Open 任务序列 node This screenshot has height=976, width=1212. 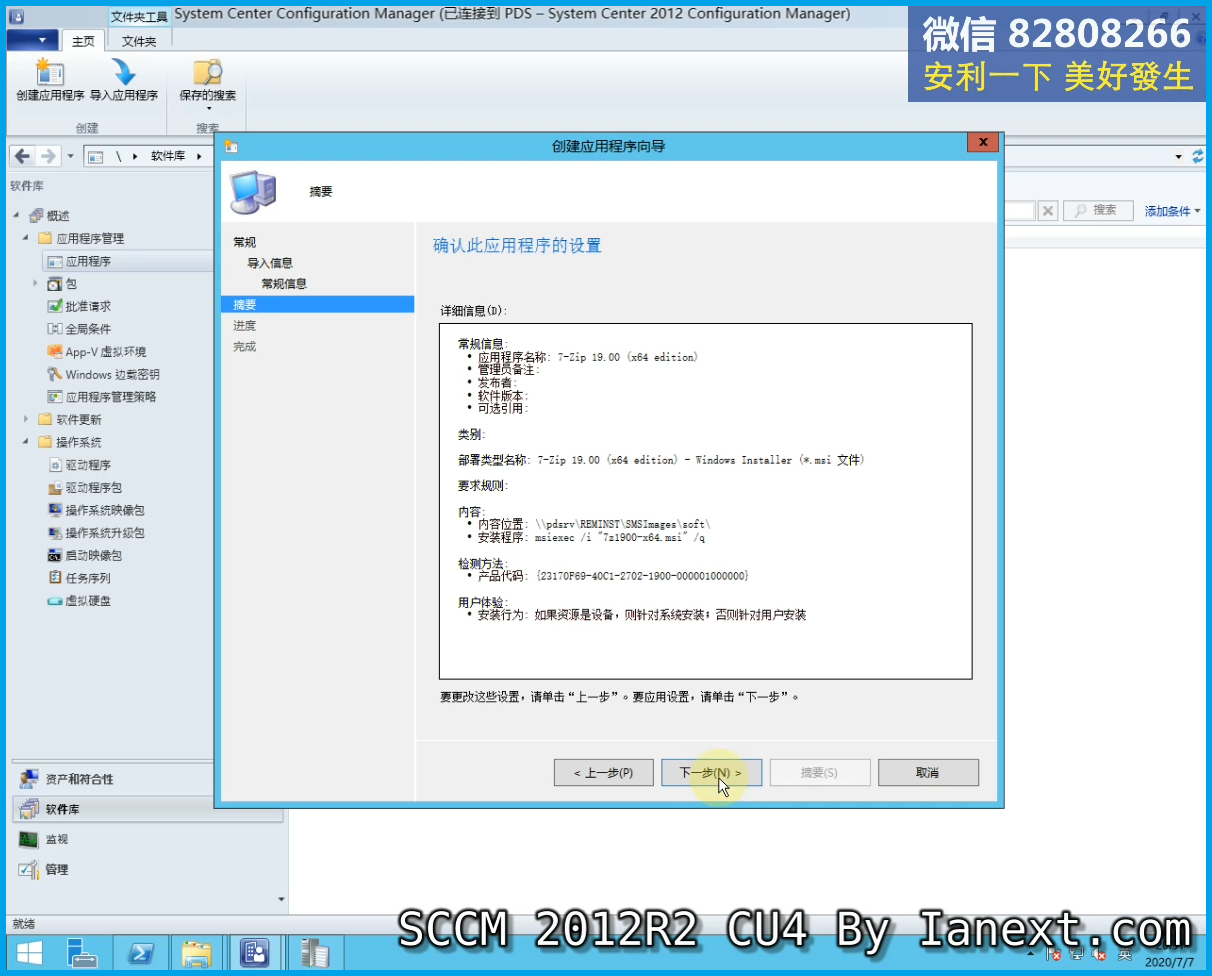pos(88,578)
